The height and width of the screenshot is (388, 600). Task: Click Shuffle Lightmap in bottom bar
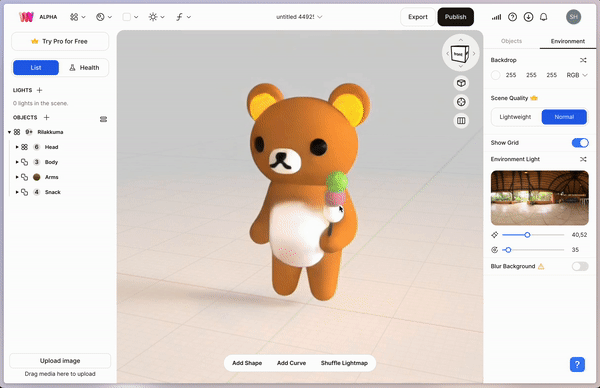[344, 363]
